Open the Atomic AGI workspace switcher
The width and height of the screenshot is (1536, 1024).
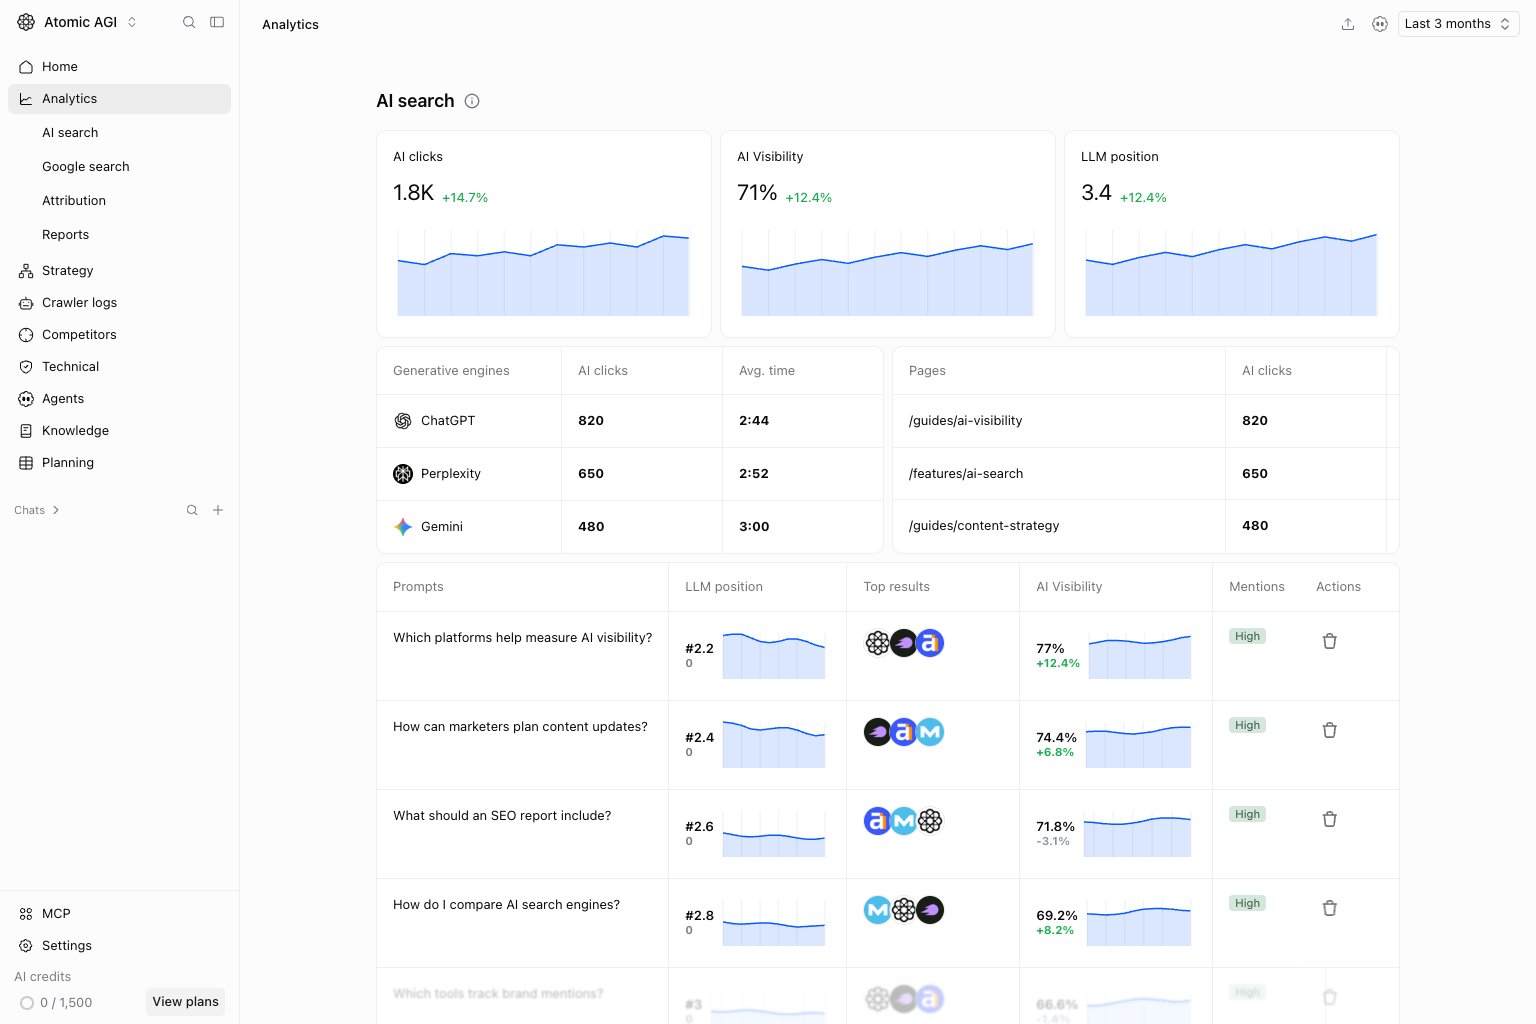(x=77, y=22)
